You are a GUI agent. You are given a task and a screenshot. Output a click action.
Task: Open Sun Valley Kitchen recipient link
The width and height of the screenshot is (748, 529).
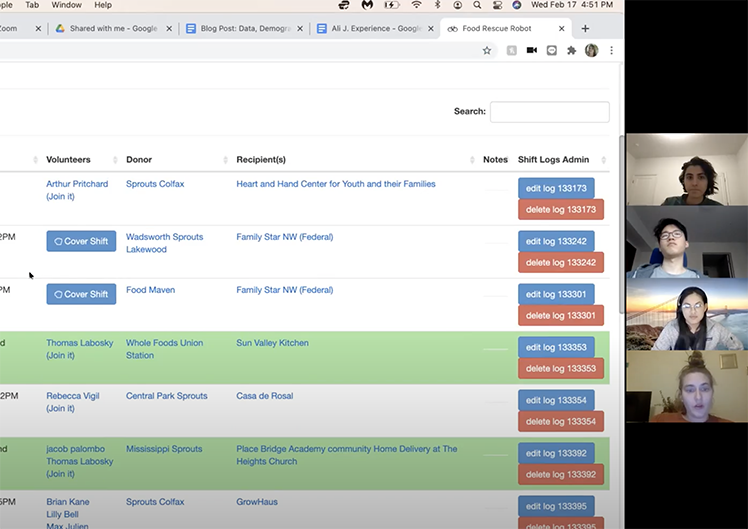(x=272, y=343)
